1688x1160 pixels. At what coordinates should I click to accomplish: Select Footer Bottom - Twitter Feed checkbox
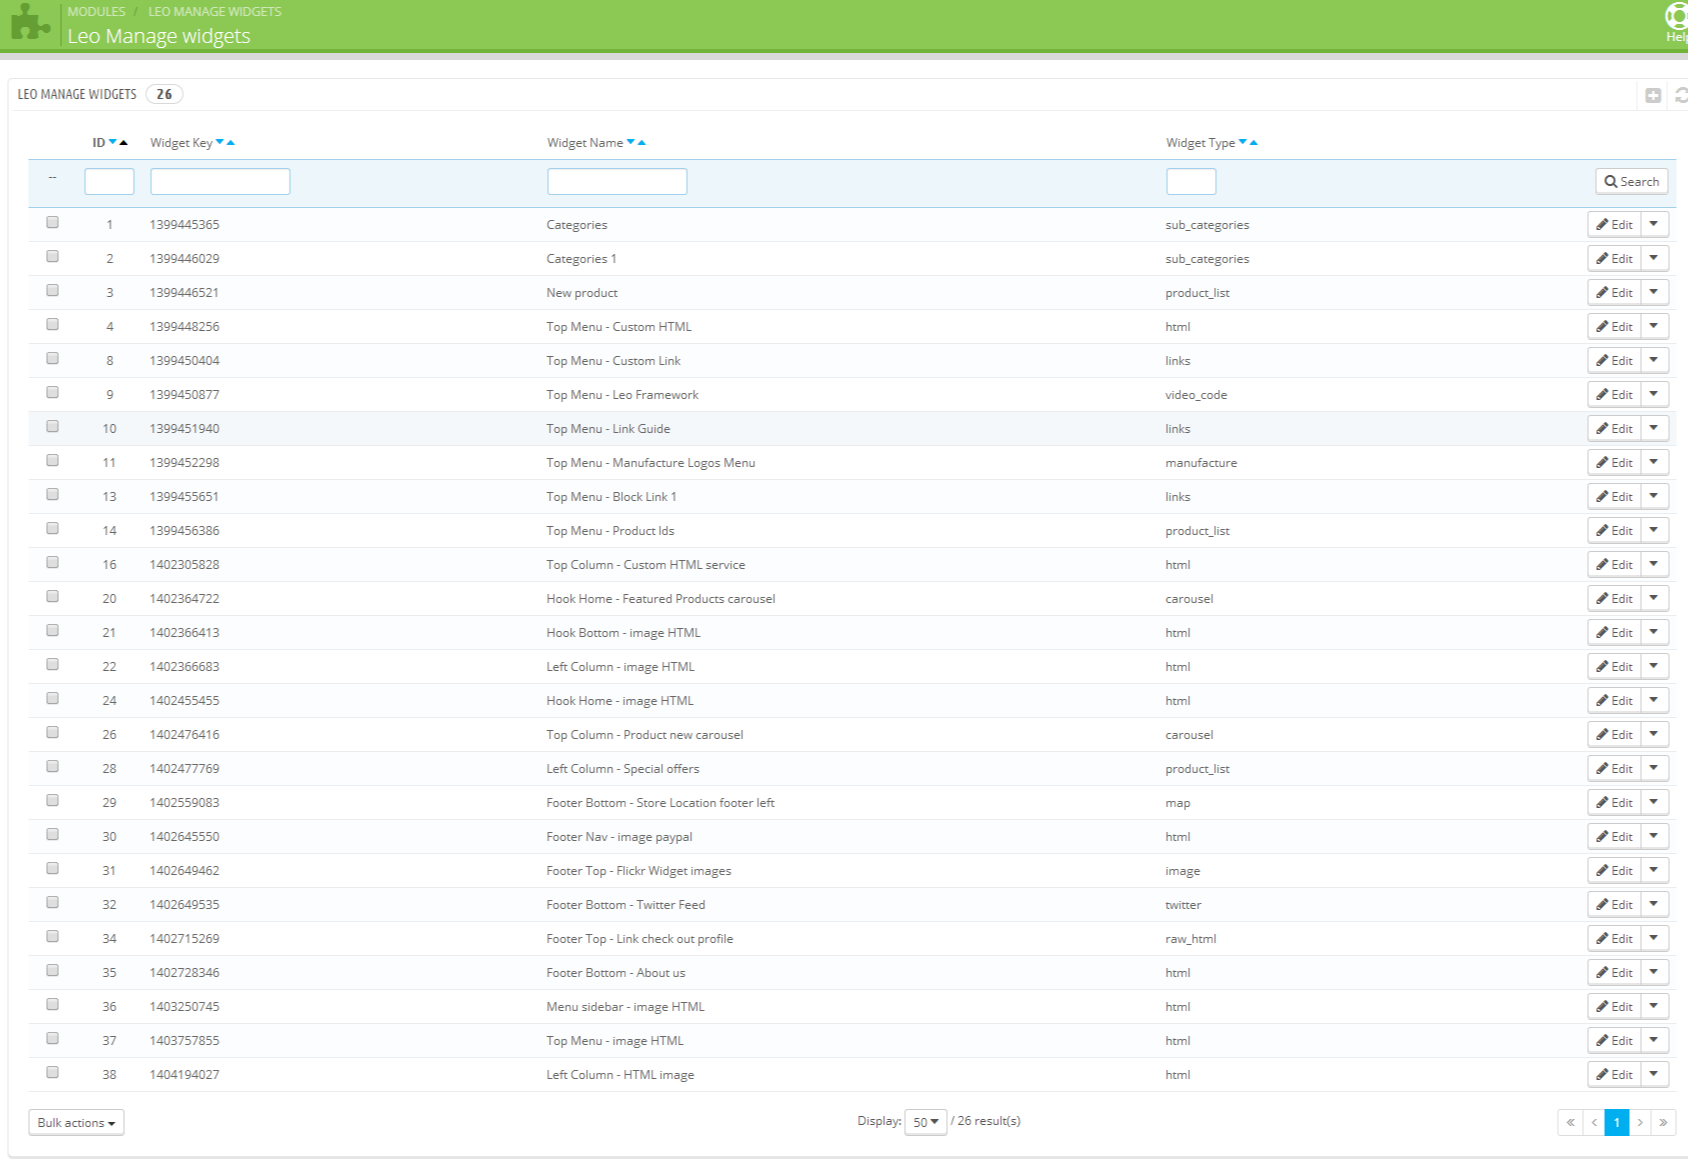[x=52, y=902]
